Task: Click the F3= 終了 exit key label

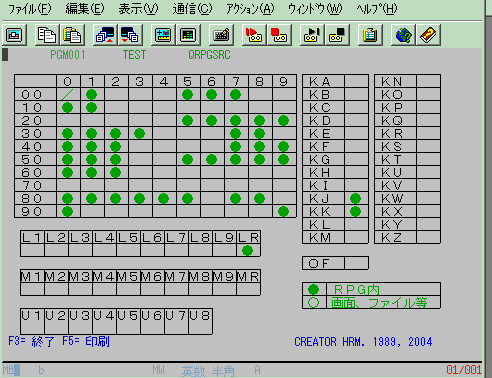Action: coord(31,342)
